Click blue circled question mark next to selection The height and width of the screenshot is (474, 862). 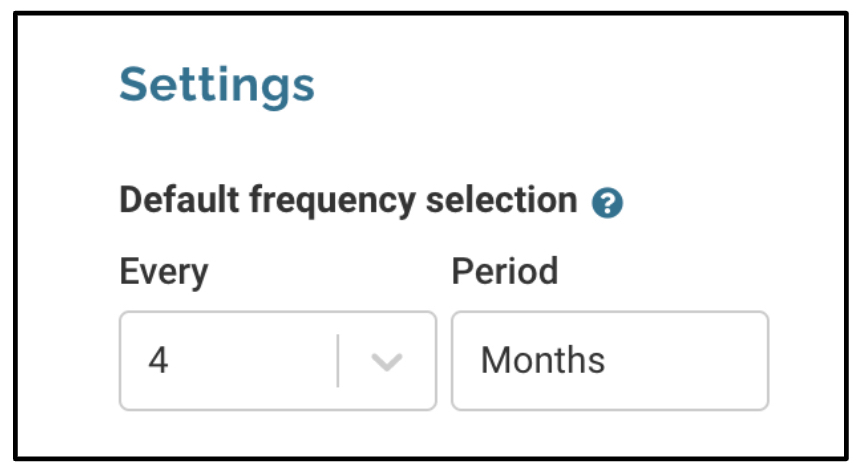pyautogui.click(x=607, y=202)
